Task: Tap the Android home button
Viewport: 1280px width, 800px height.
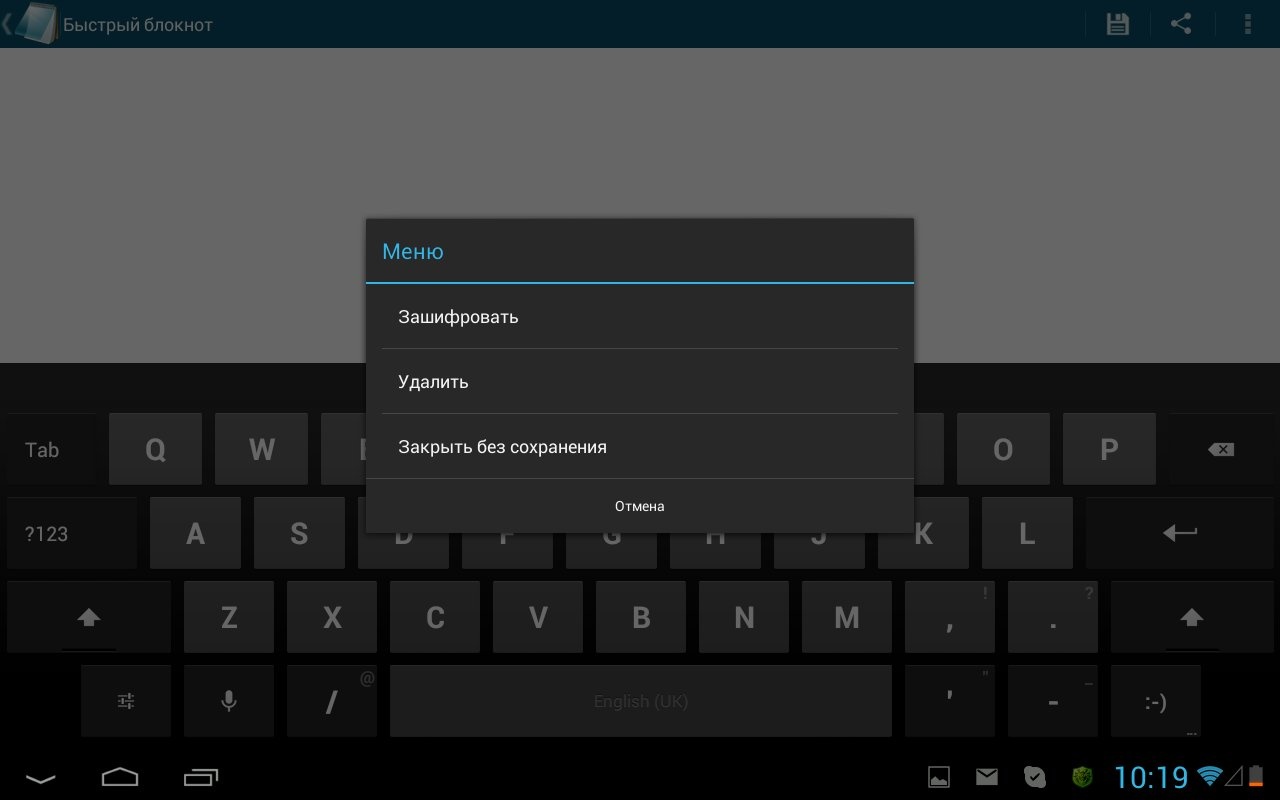Action: [120, 777]
